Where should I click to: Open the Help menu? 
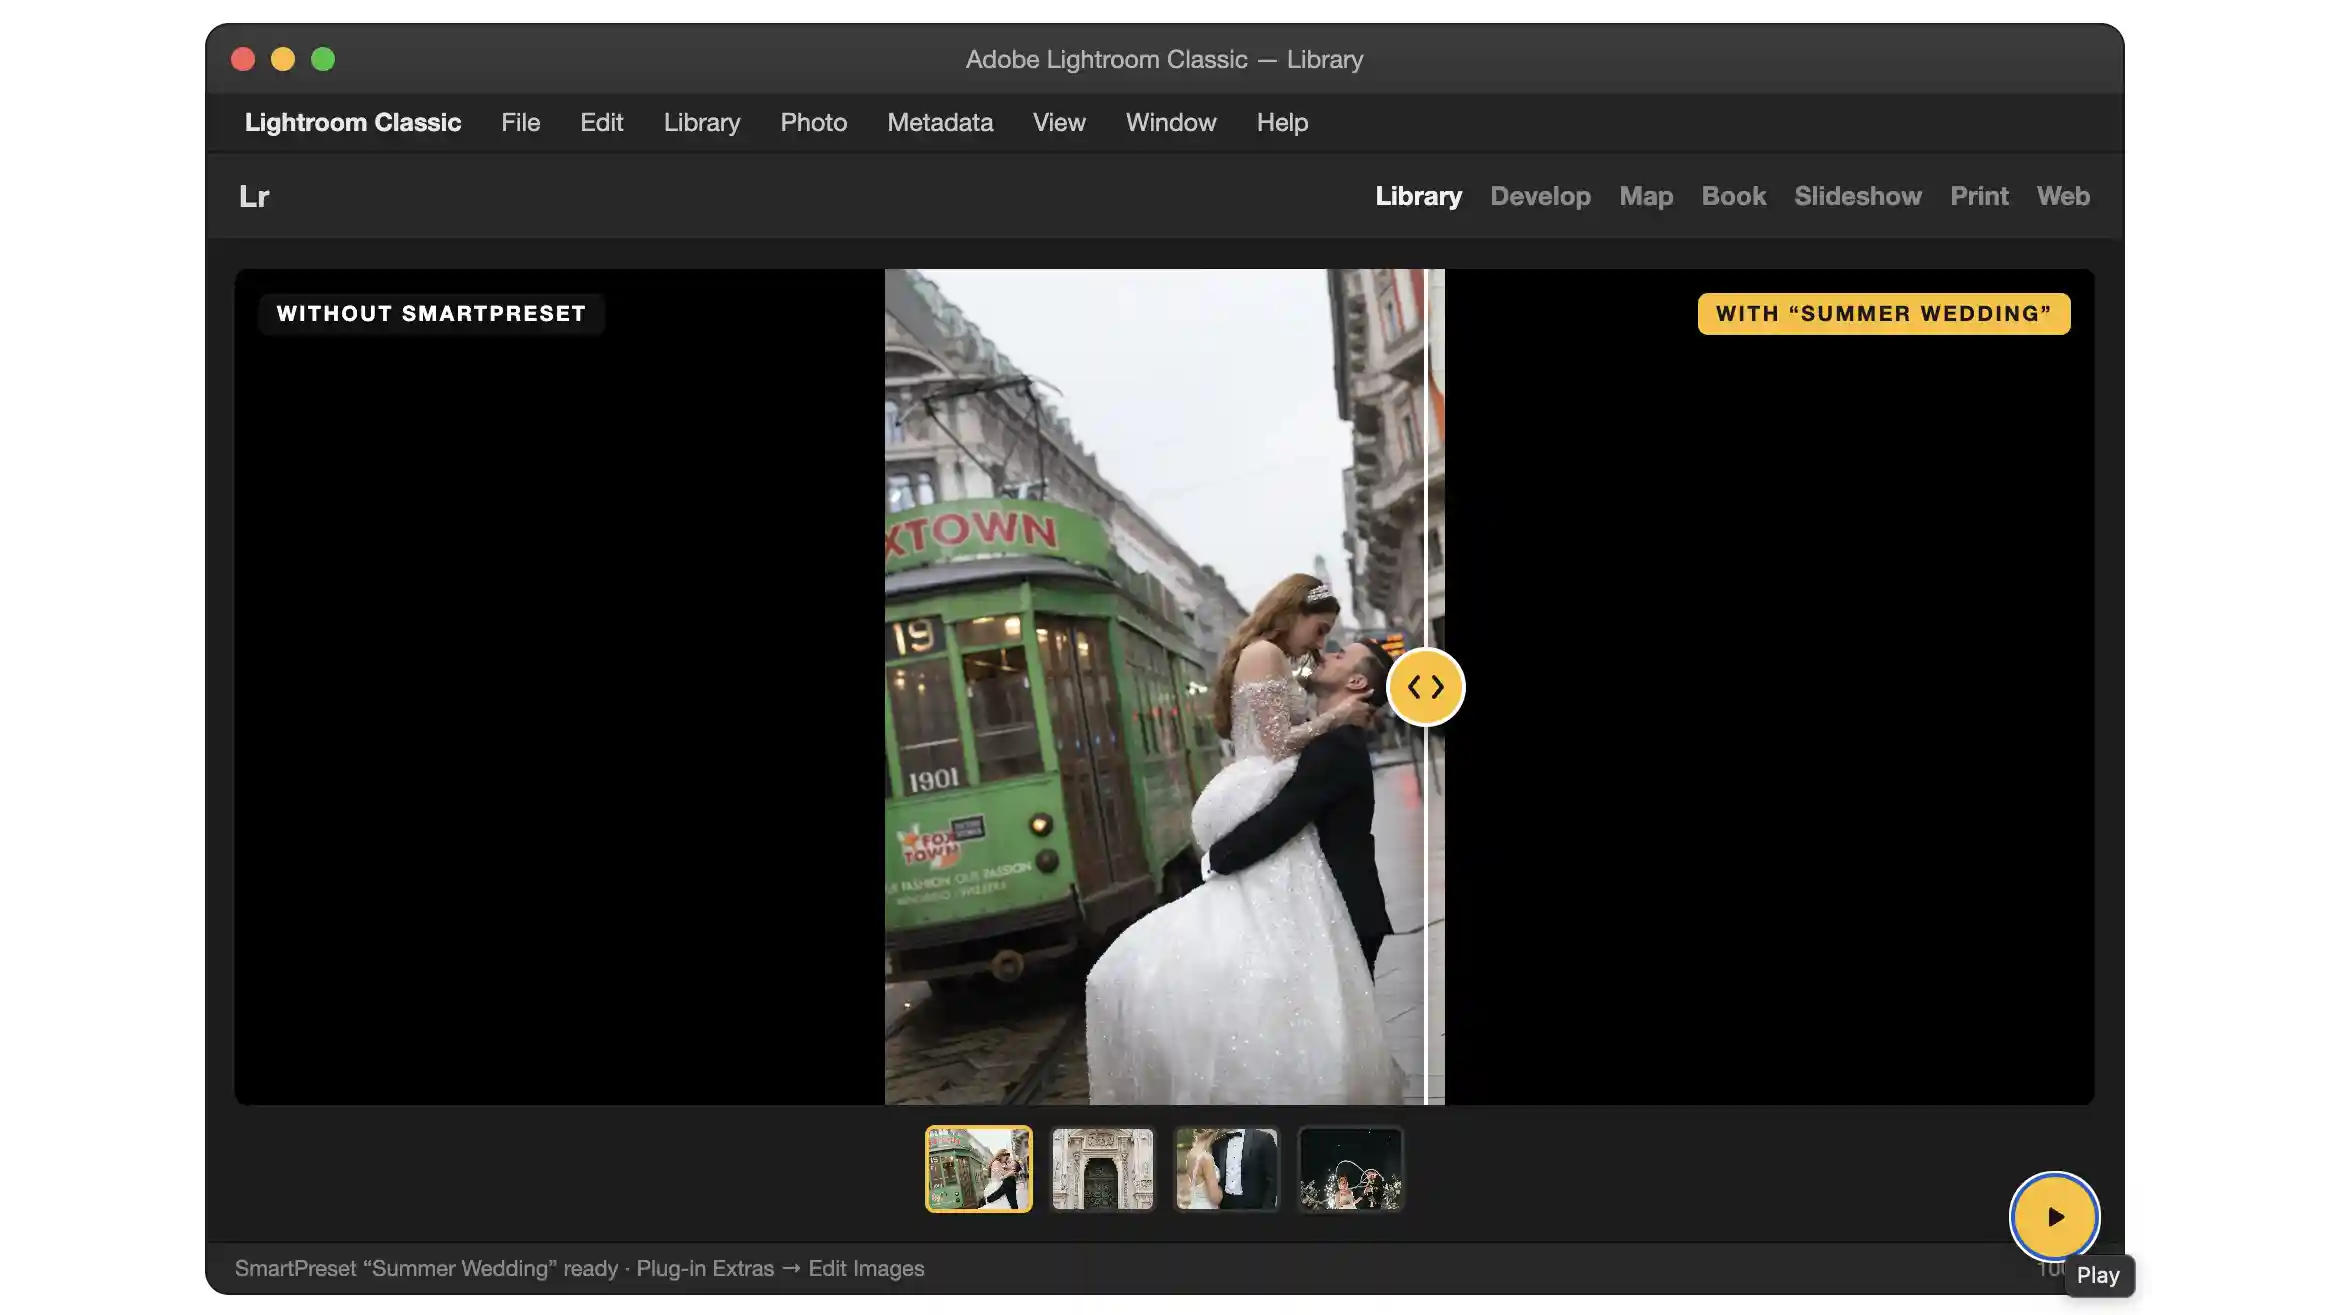click(1281, 122)
